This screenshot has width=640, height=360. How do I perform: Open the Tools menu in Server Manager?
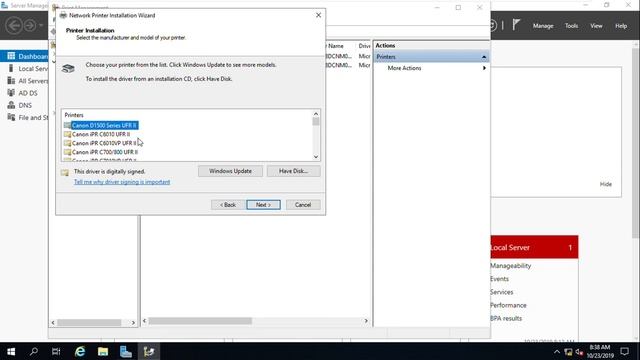coord(571,26)
